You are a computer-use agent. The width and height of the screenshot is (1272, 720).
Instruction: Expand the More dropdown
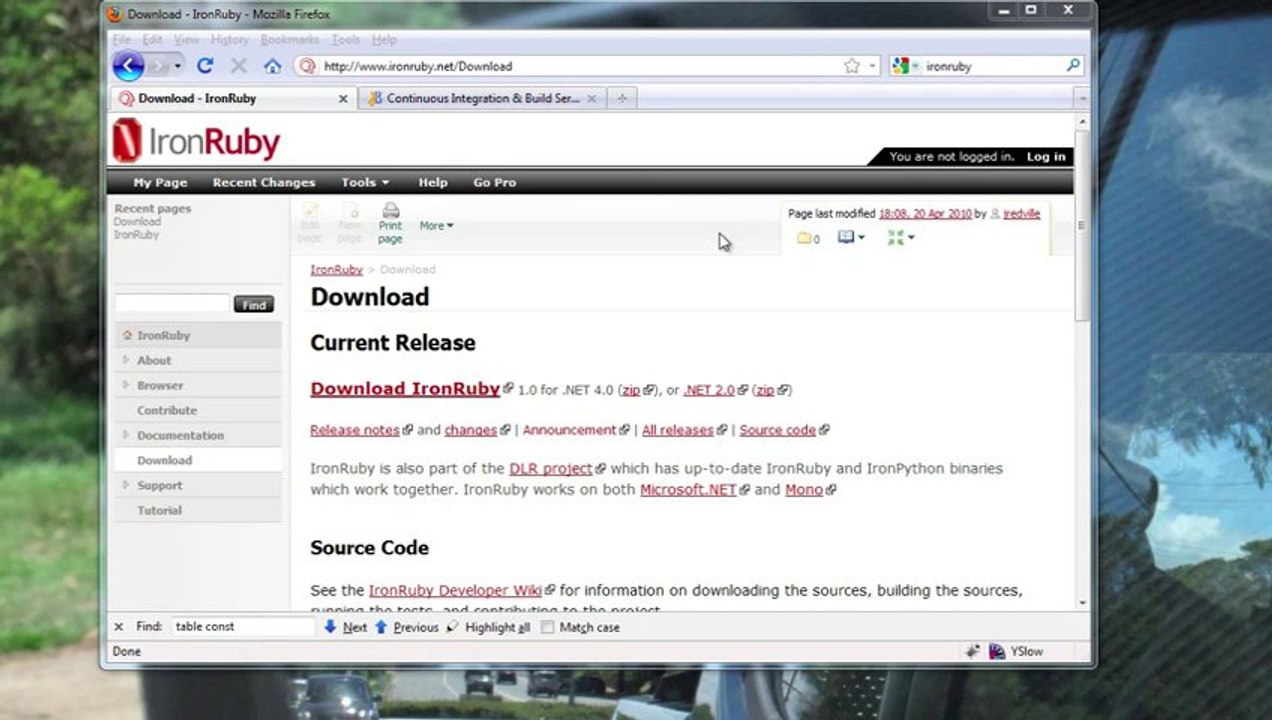click(x=436, y=225)
